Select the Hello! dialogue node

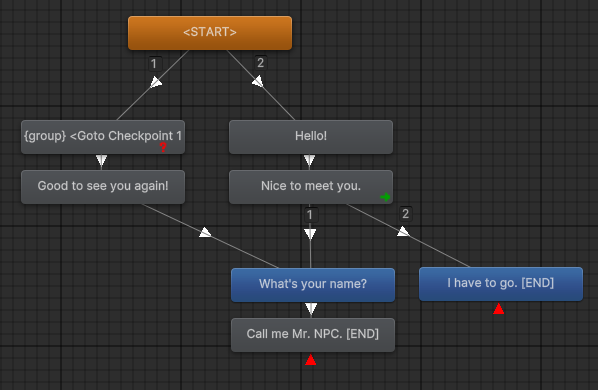tap(311, 137)
